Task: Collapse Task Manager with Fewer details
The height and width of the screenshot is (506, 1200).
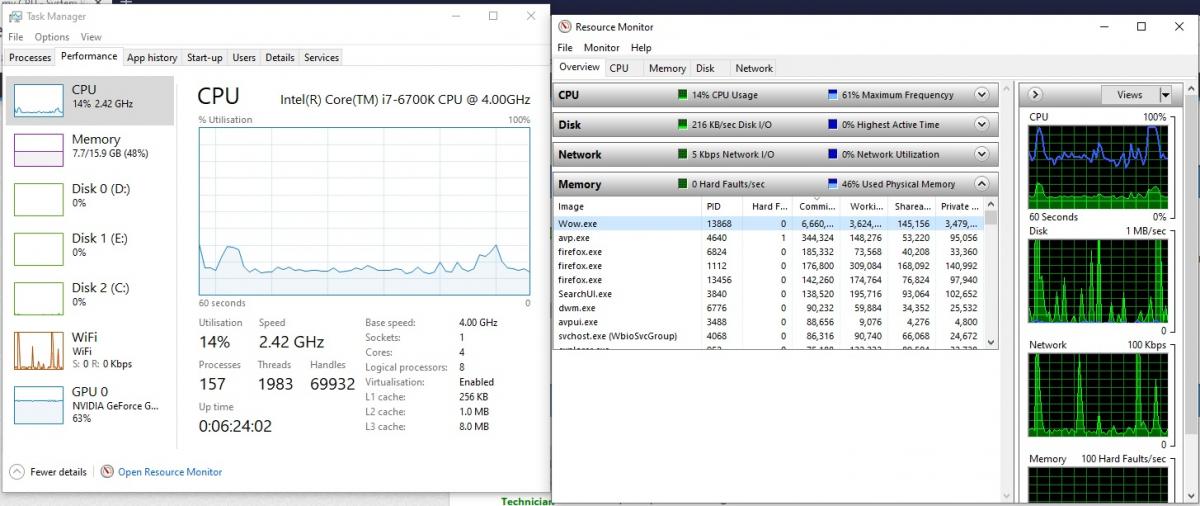Action: (x=48, y=472)
